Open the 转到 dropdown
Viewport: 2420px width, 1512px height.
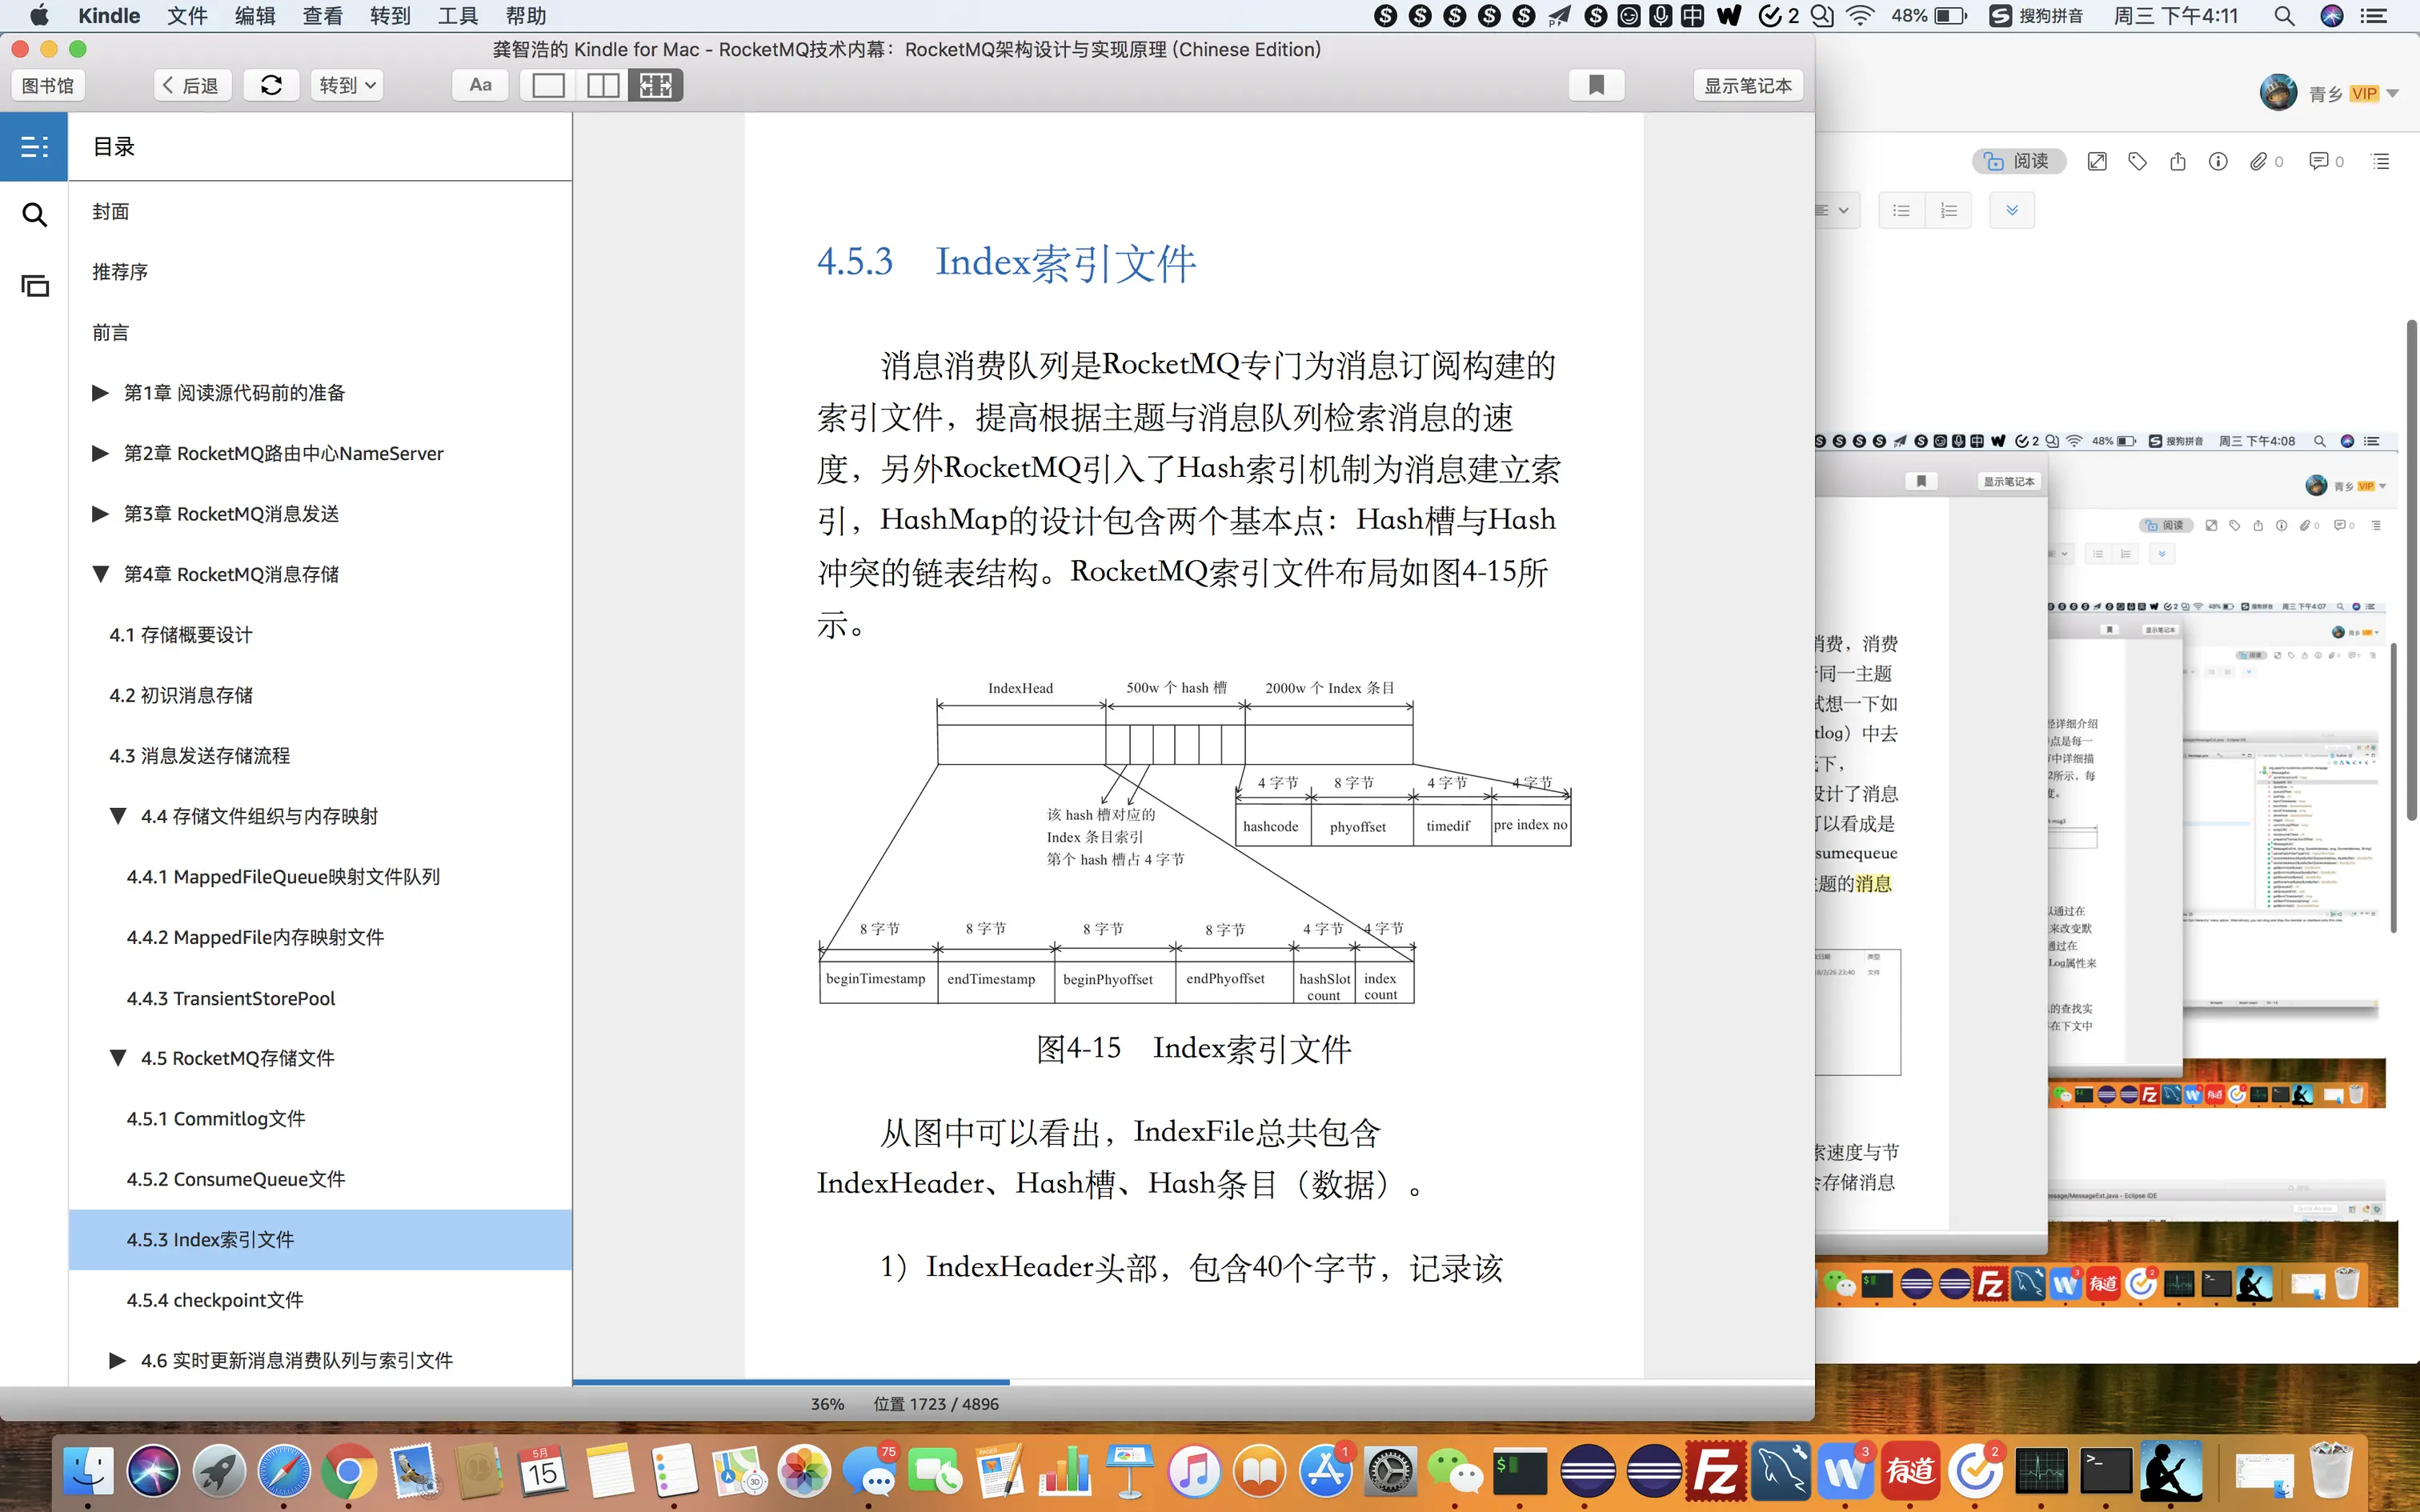tap(347, 85)
